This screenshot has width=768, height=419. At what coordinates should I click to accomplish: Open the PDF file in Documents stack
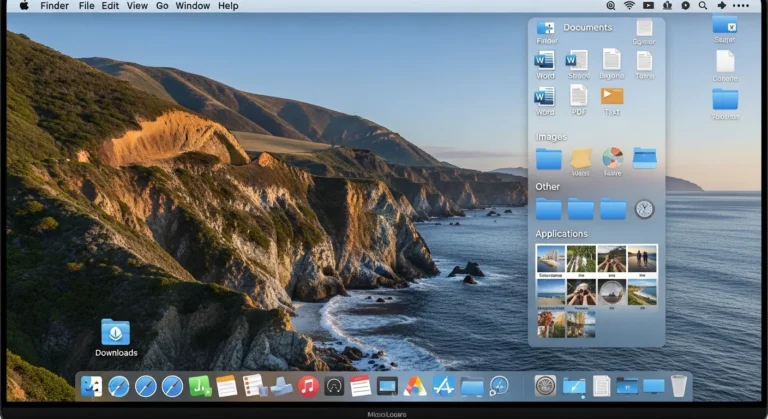point(578,96)
